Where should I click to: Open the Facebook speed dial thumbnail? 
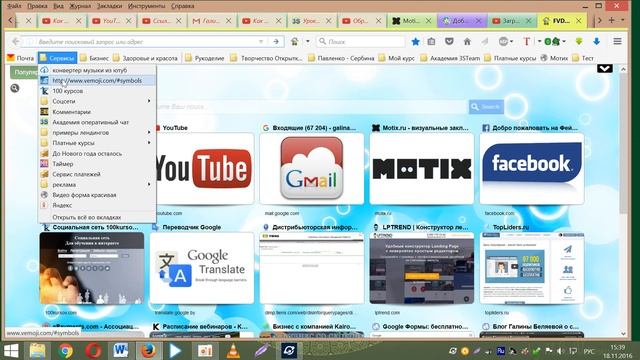532,168
